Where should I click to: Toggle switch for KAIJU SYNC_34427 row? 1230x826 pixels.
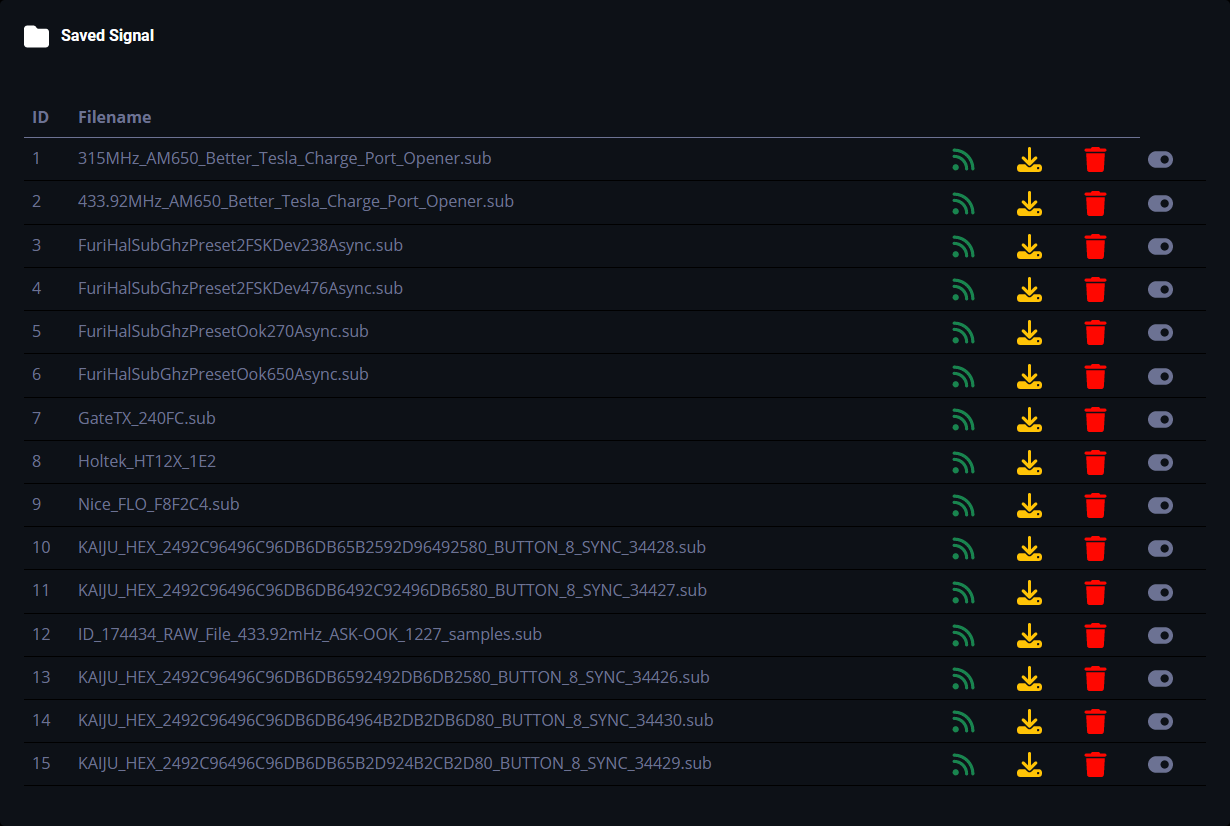[1160, 592]
